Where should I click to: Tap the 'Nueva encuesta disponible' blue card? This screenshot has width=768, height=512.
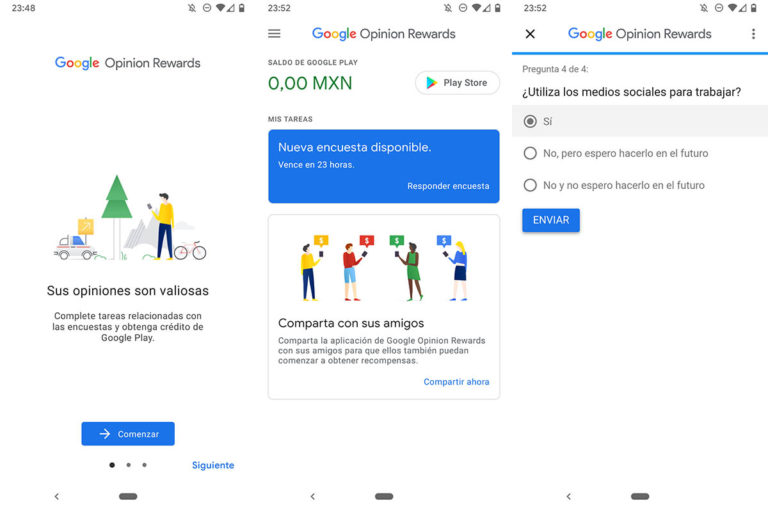click(384, 166)
